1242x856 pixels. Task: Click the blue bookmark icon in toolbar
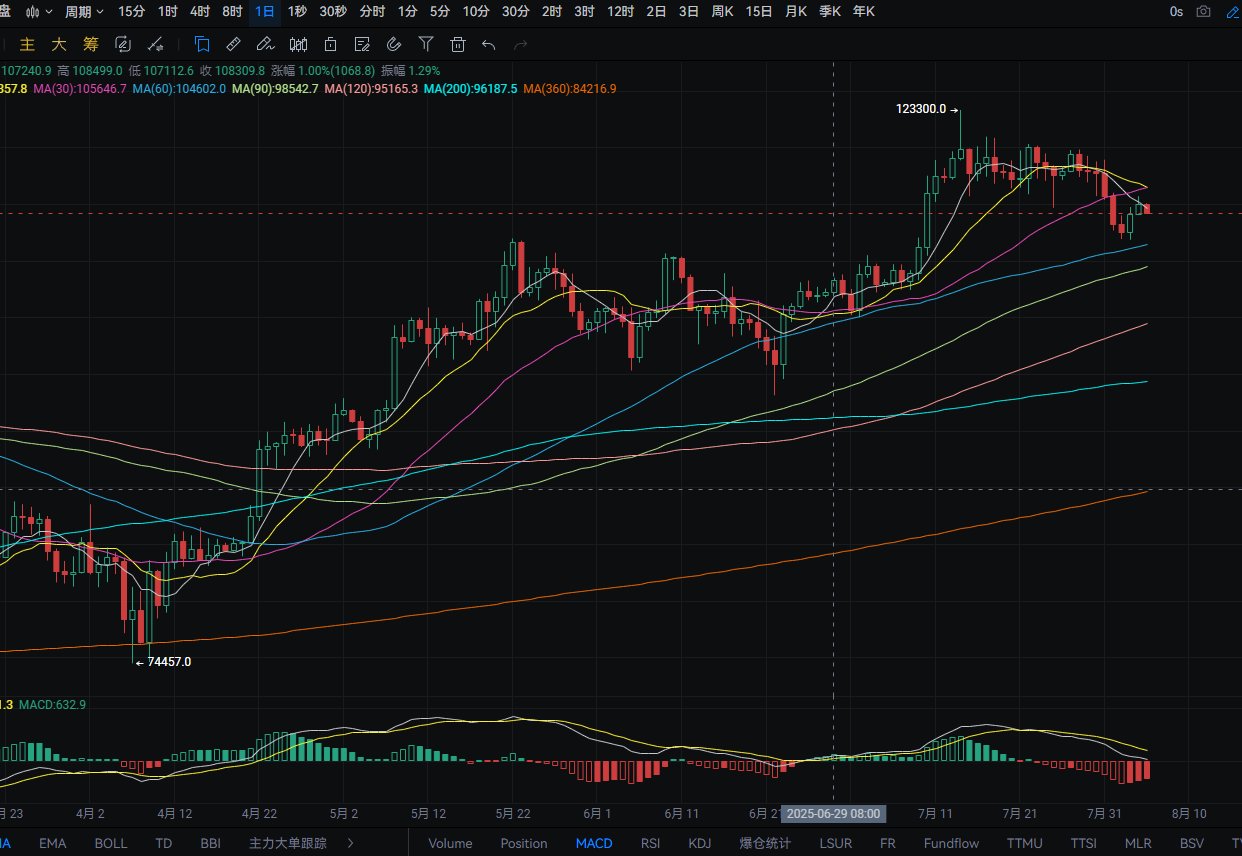point(202,44)
